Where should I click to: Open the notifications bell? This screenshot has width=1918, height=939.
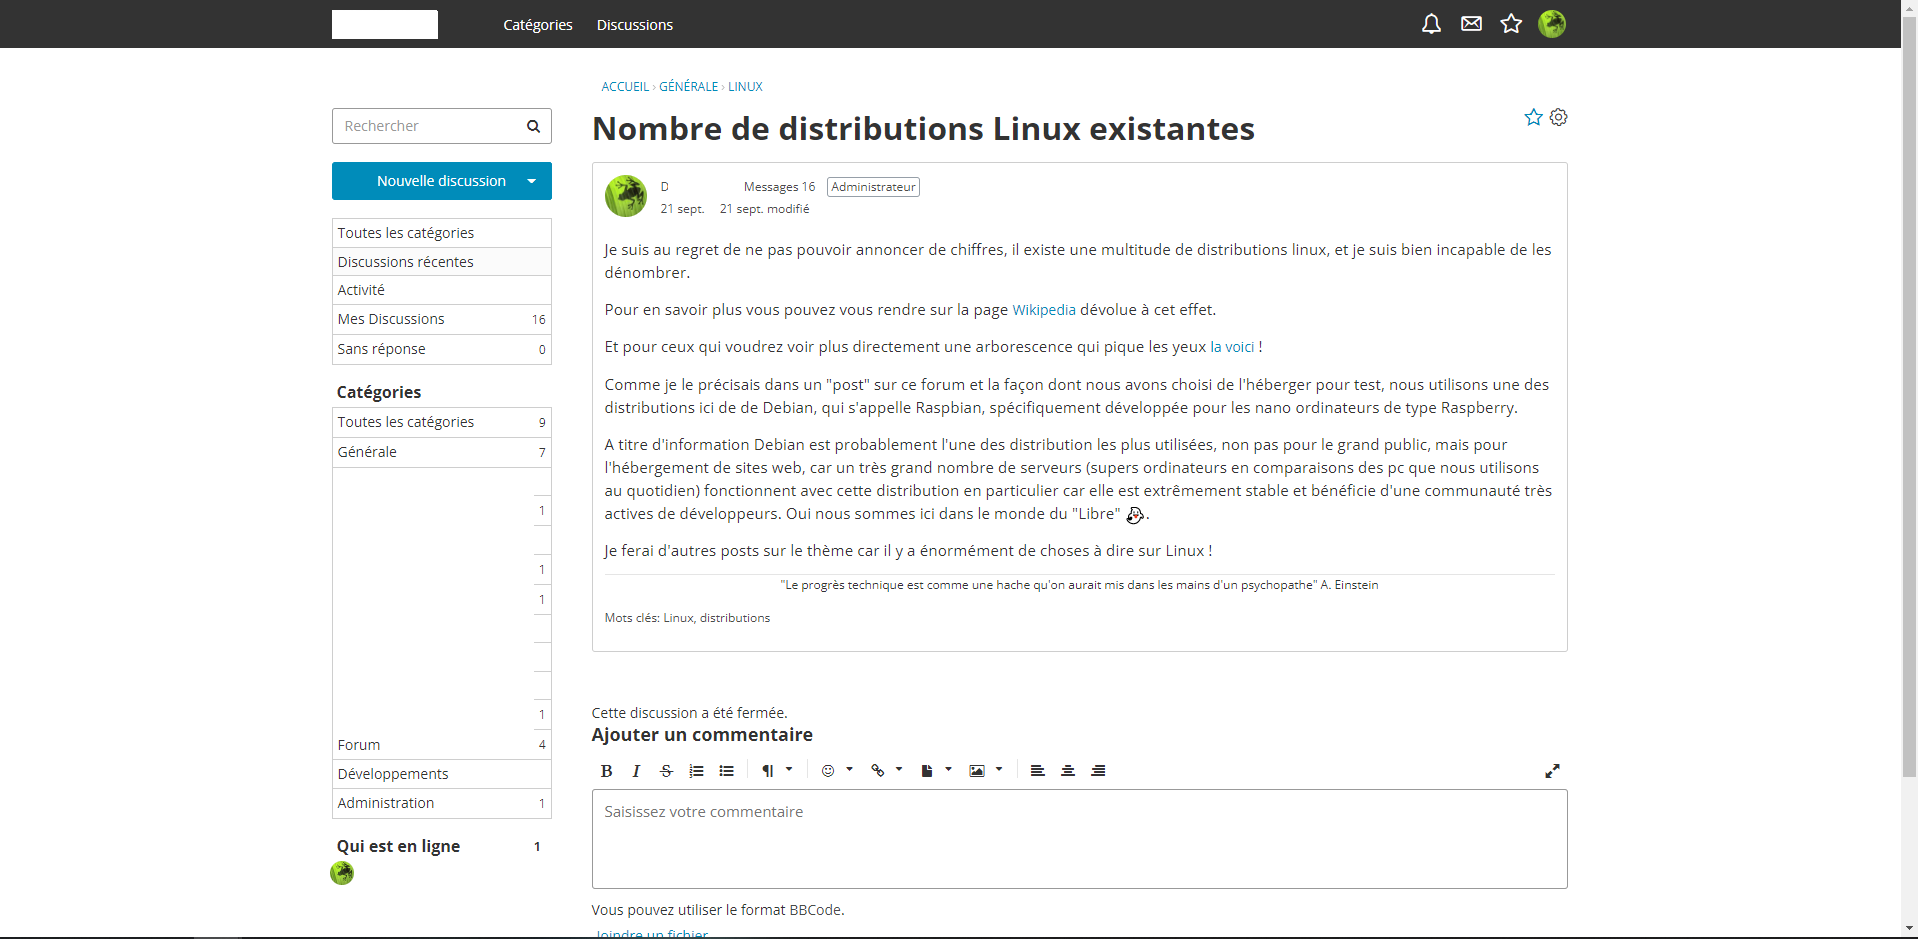pyautogui.click(x=1431, y=24)
